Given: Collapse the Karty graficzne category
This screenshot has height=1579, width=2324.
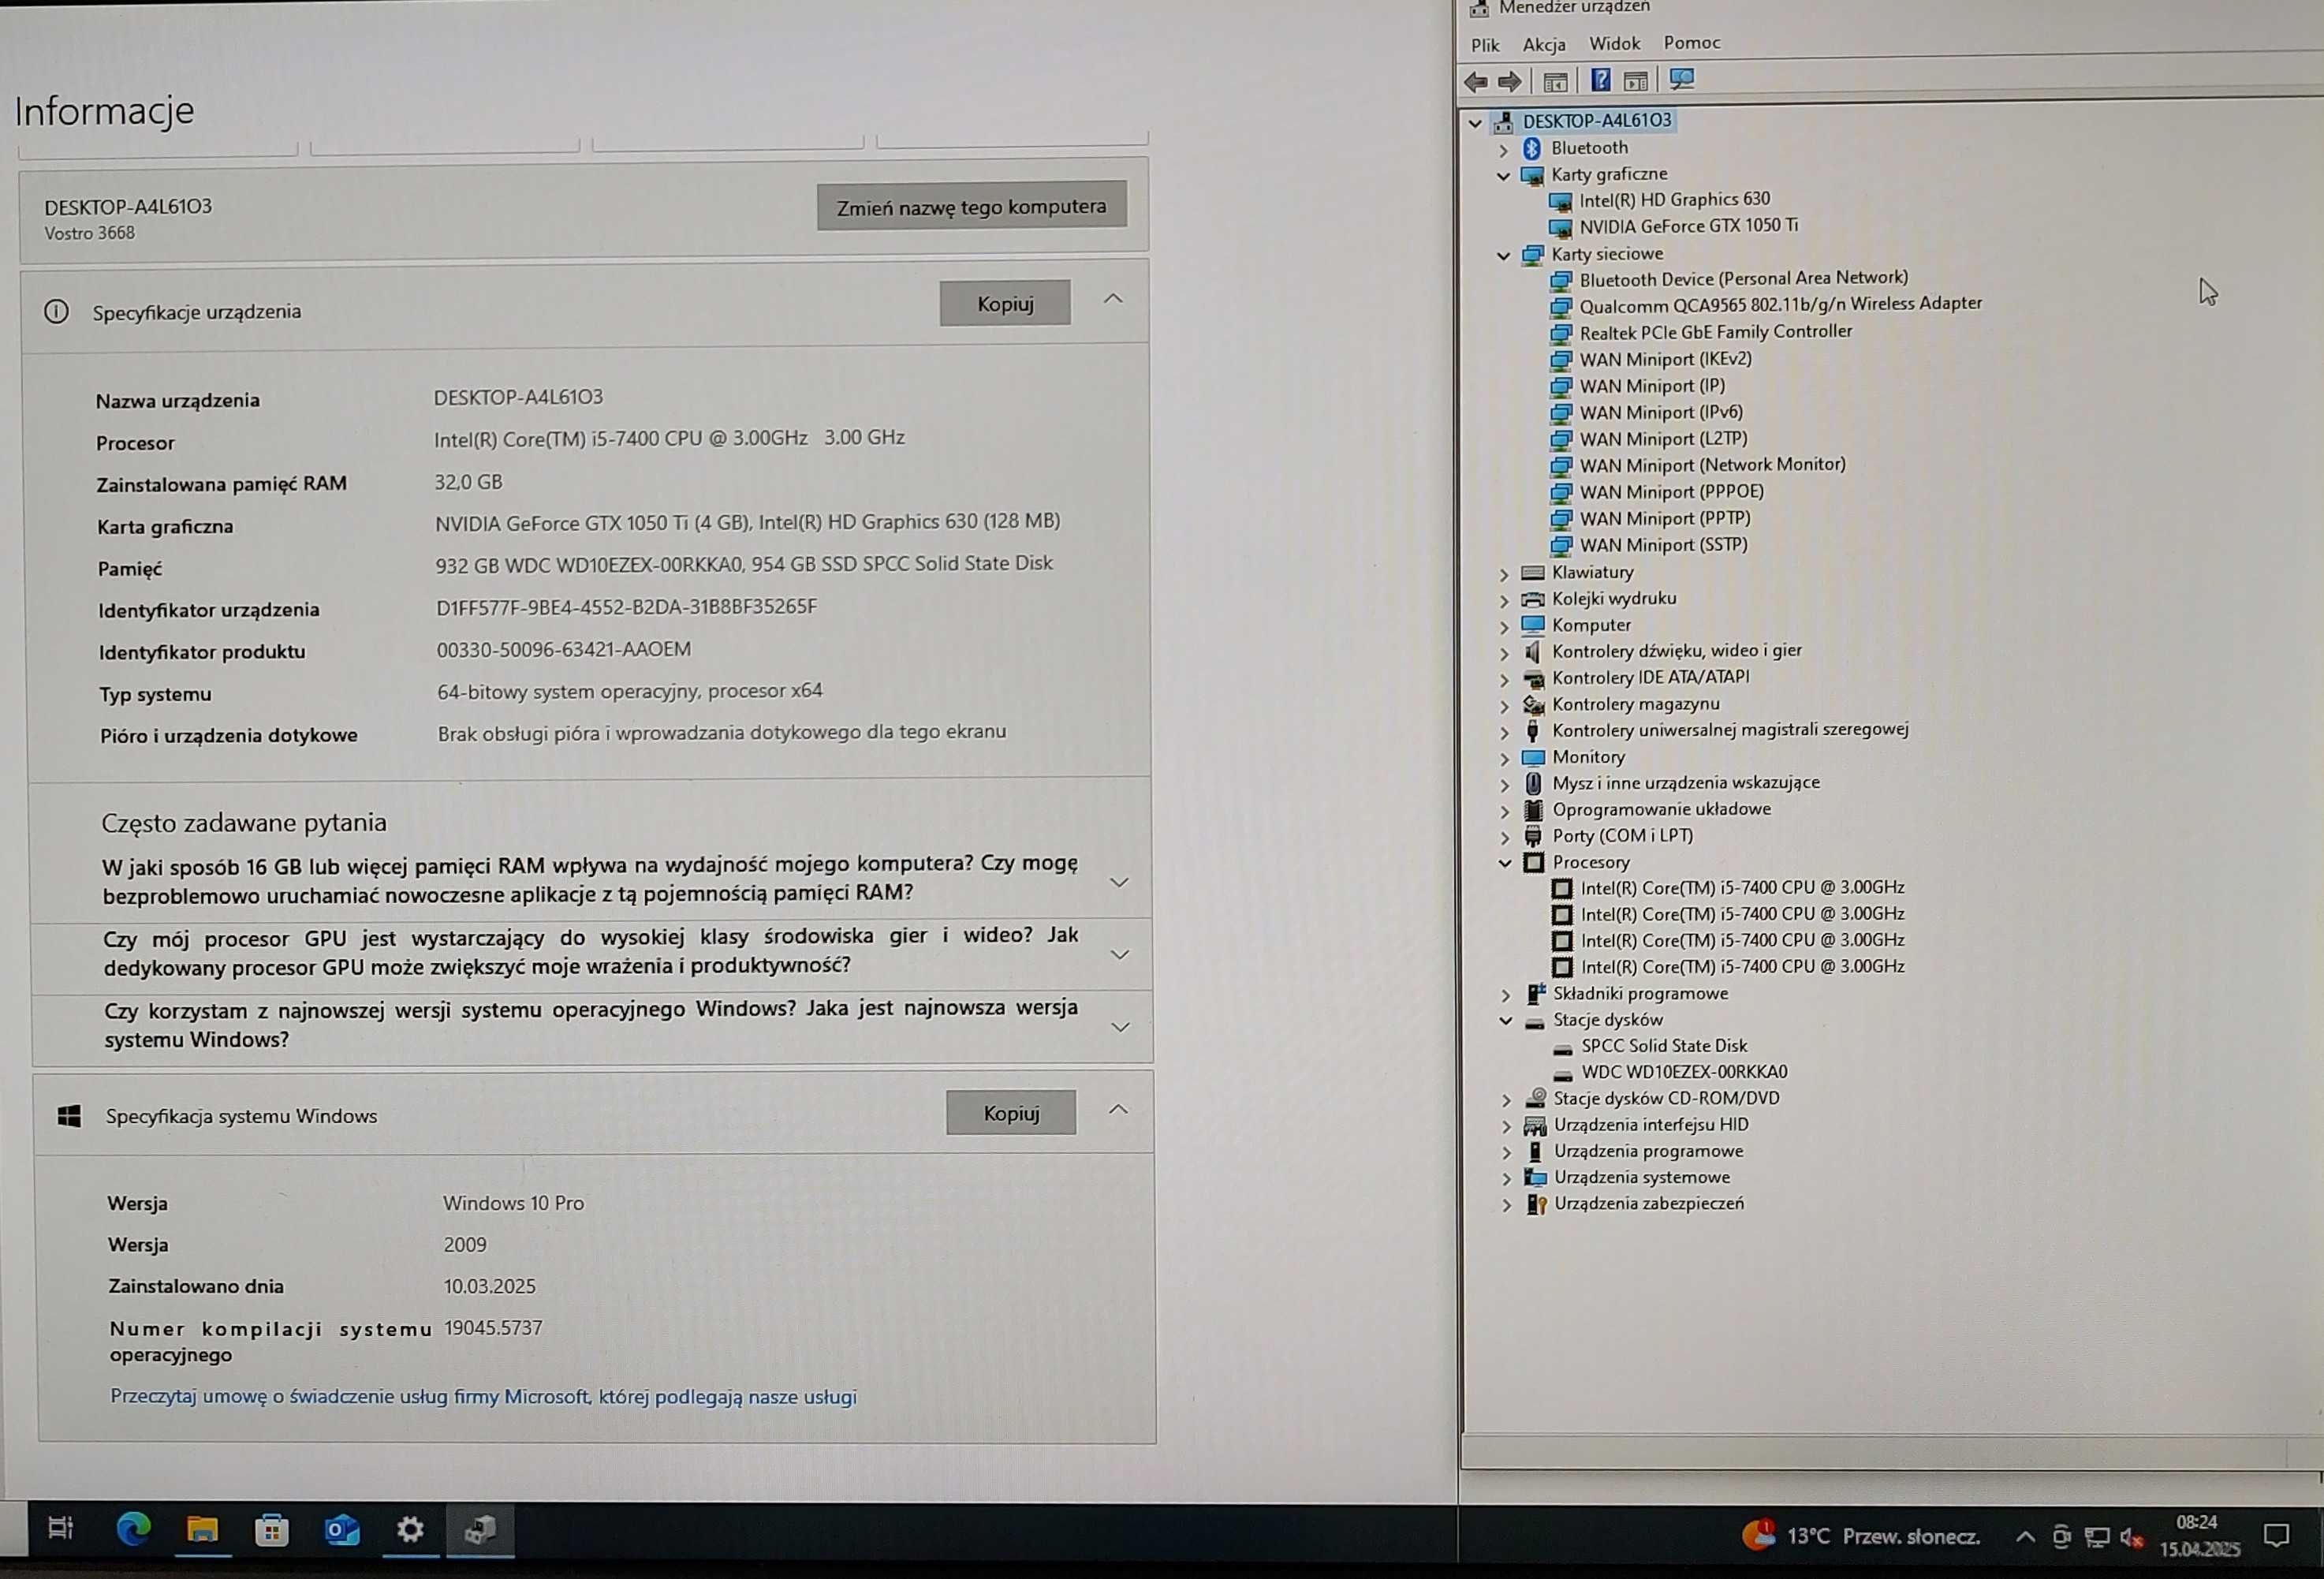Looking at the screenshot, I should click(x=1503, y=176).
